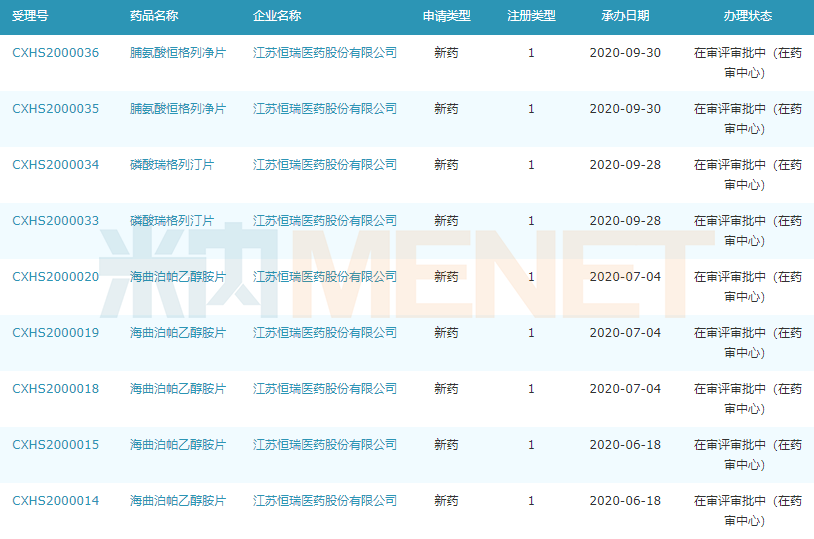This screenshot has width=814, height=539.
Task: Open acceptance number CXHS2000014 link
Action: coord(56,501)
